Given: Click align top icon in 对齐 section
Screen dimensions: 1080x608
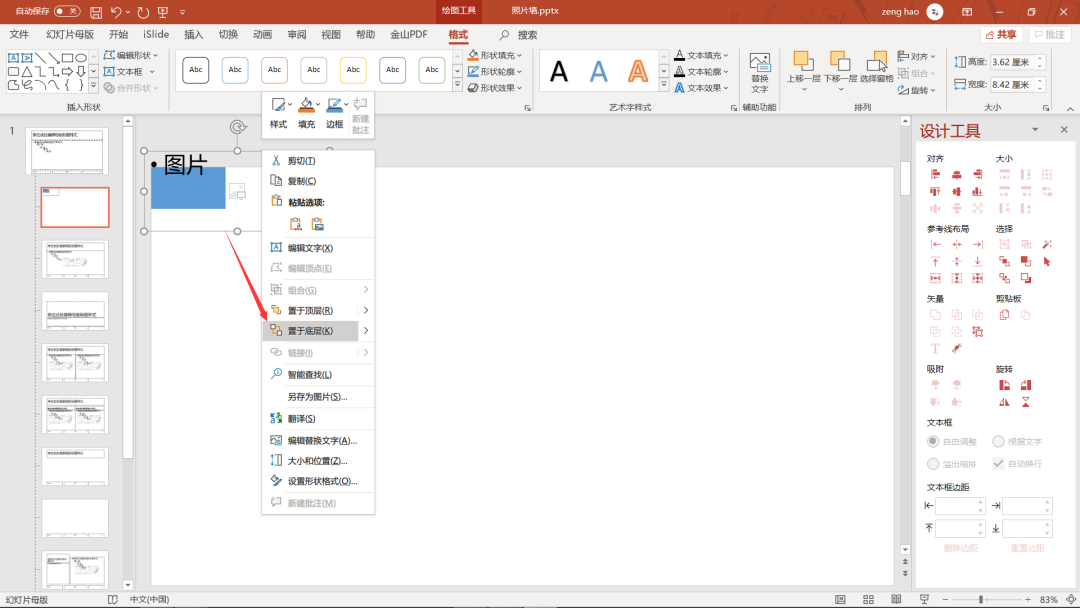Looking at the screenshot, I should pos(935,191).
